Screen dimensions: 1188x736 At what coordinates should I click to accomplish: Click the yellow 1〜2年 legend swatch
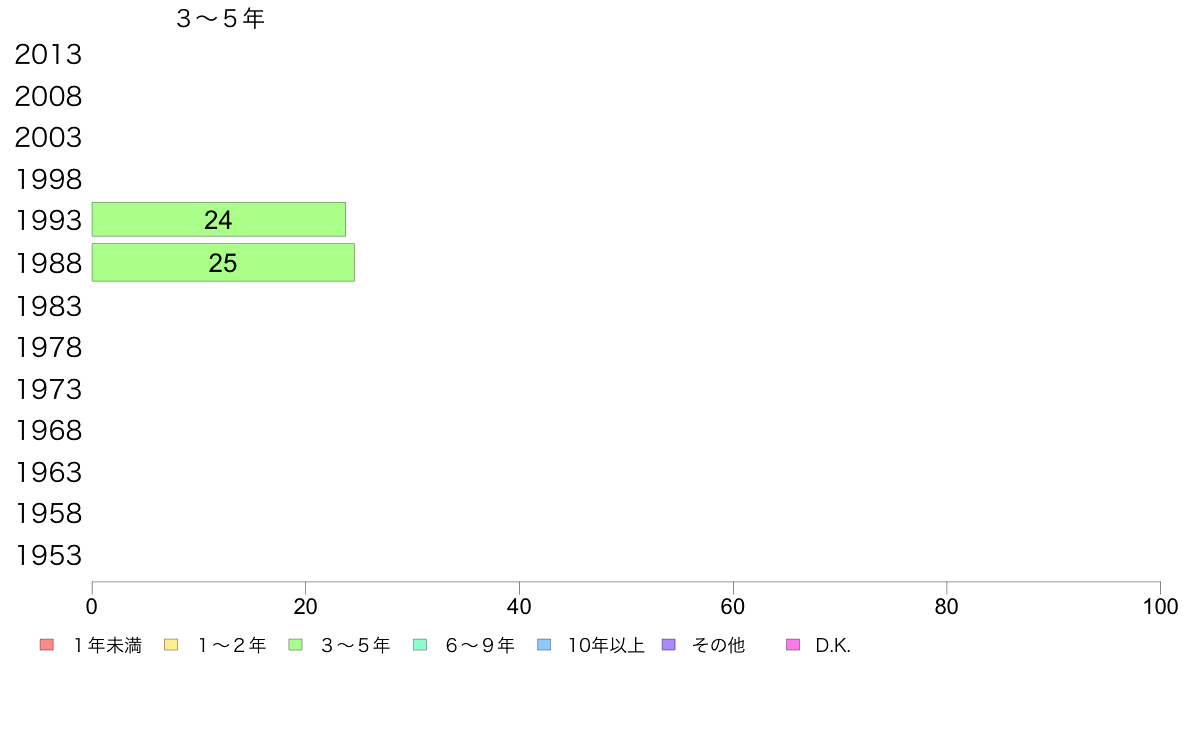pyautogui.click(x=171, y=645)
